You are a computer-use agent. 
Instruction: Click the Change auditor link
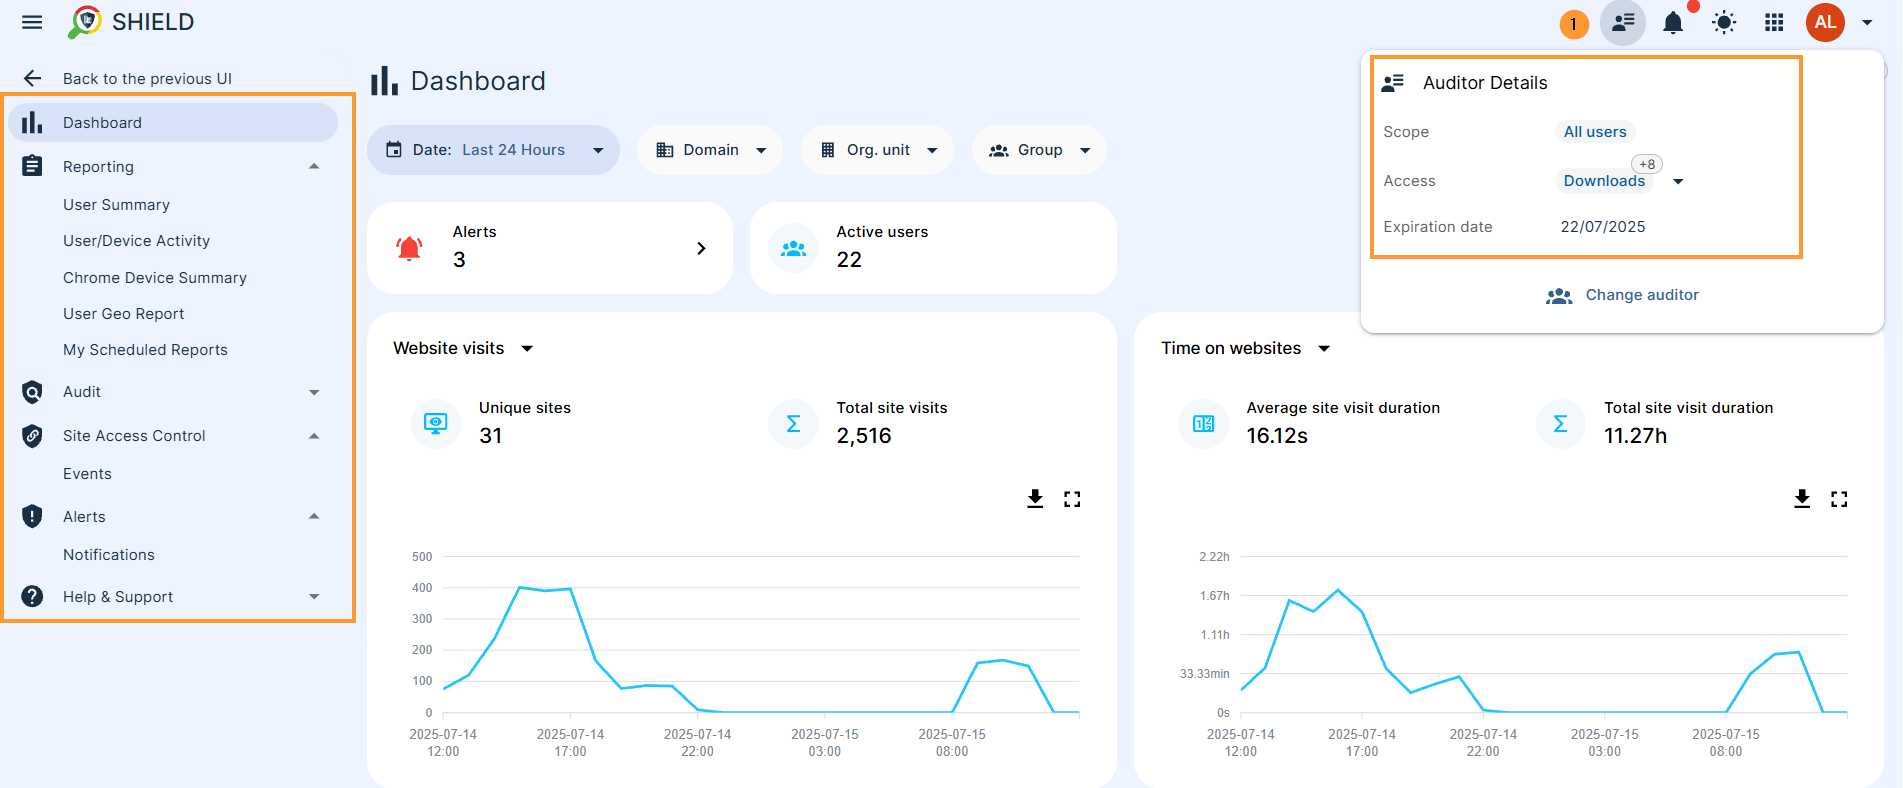click(1622, 295)
